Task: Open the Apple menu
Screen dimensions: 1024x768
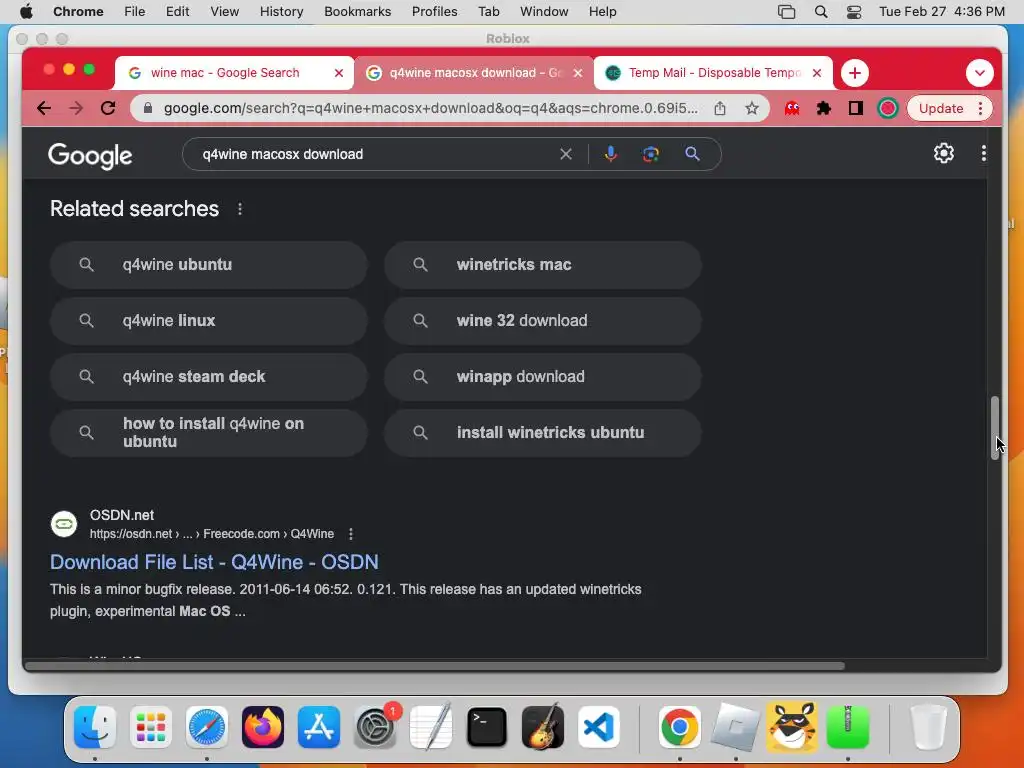Action: (26, 12)
